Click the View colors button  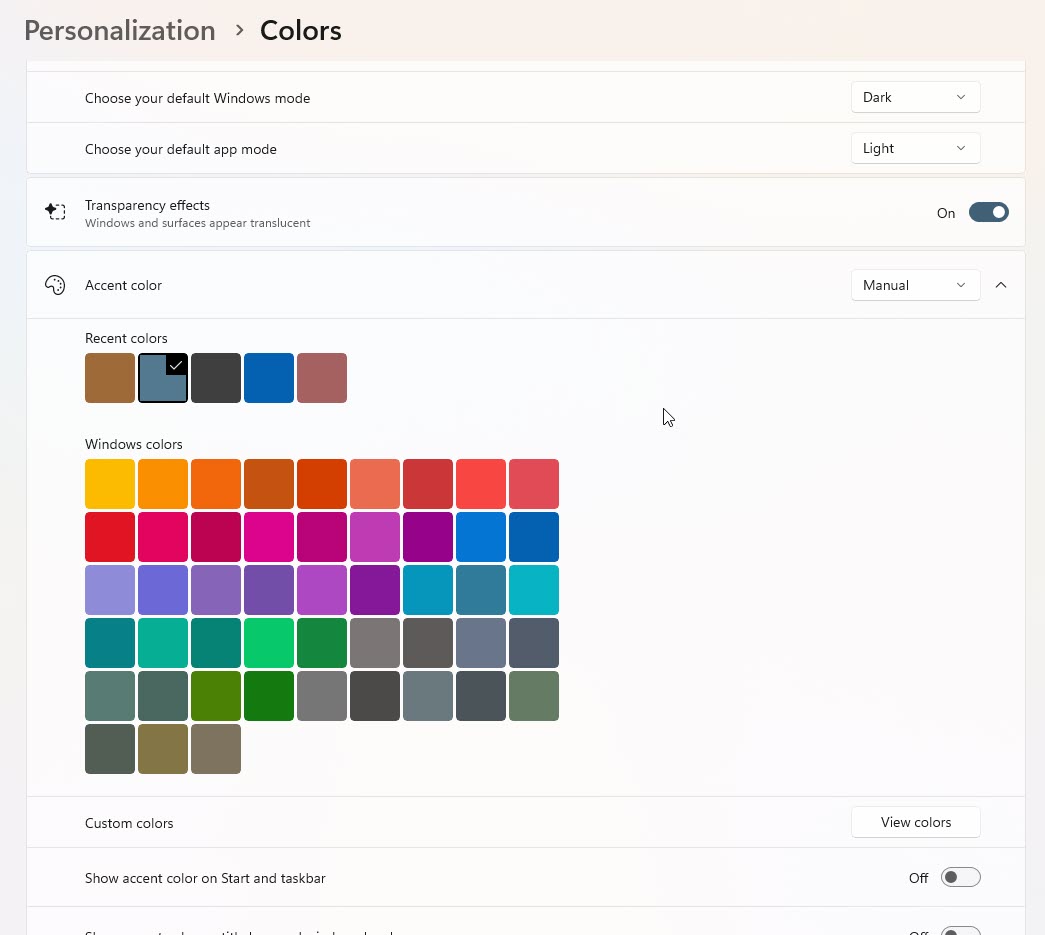click(x=914, y=822)
